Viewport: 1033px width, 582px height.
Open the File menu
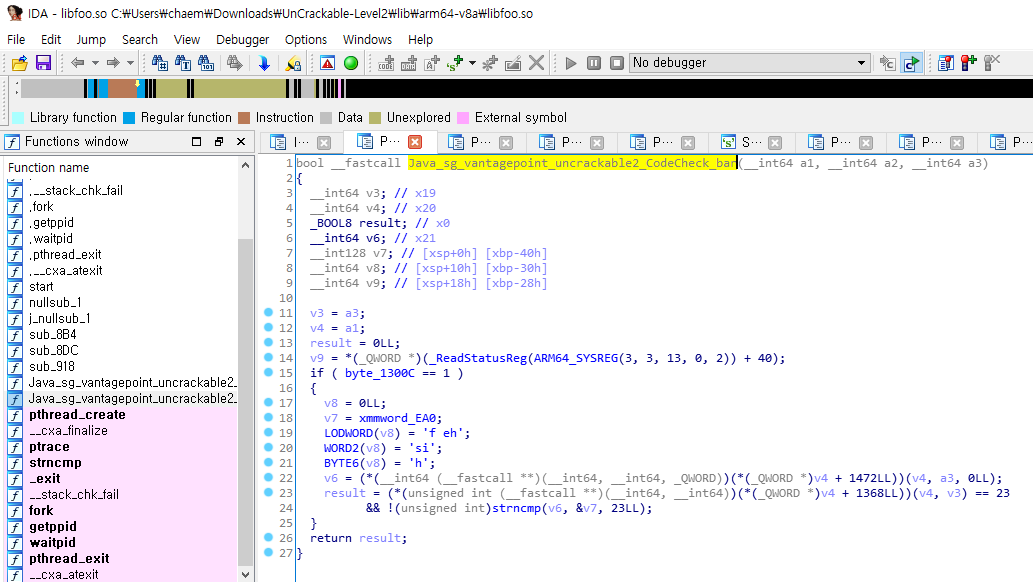coord(16,40)
